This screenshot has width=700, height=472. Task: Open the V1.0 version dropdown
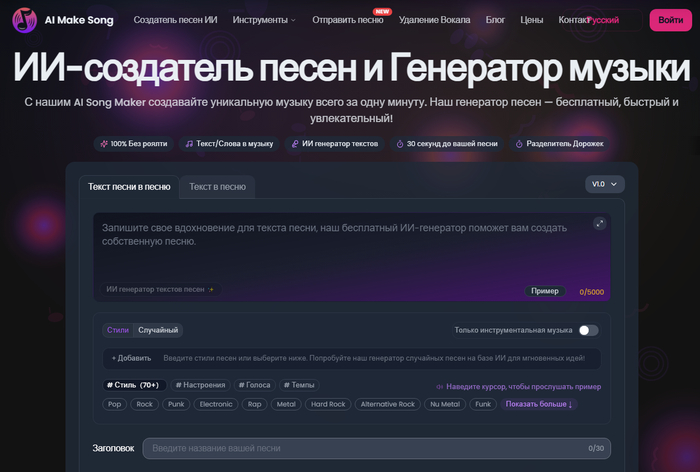[x=604, y=184]
